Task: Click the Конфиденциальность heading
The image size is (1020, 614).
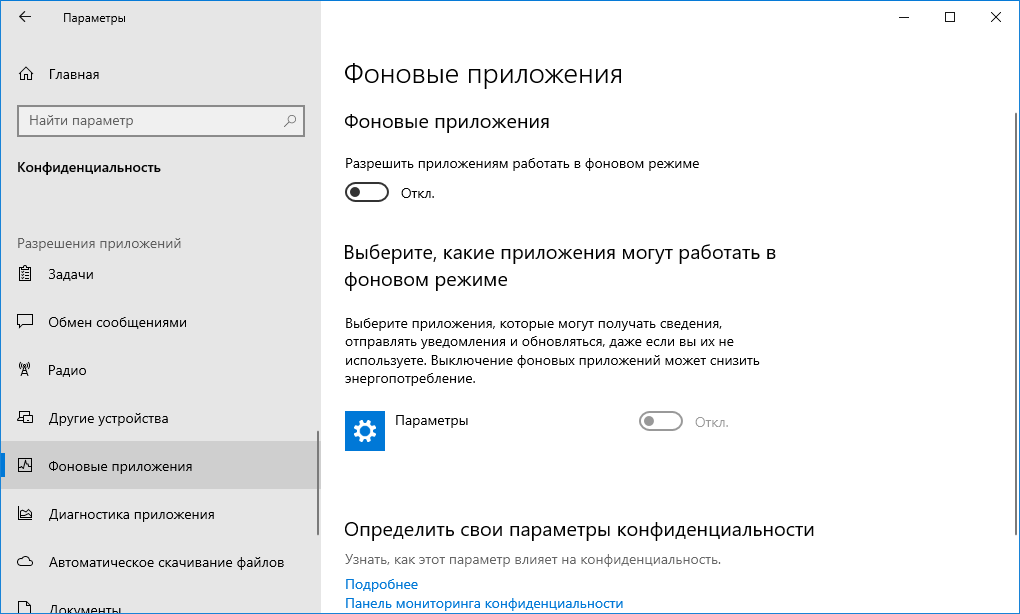Action: [88, 168]
